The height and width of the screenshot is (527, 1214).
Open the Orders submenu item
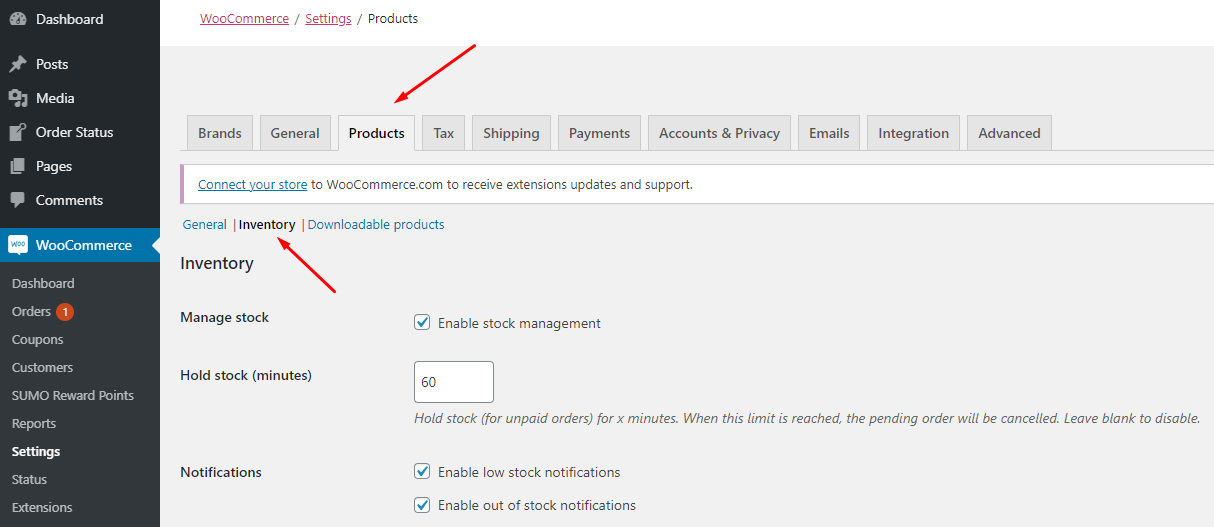tap(31, 312)
